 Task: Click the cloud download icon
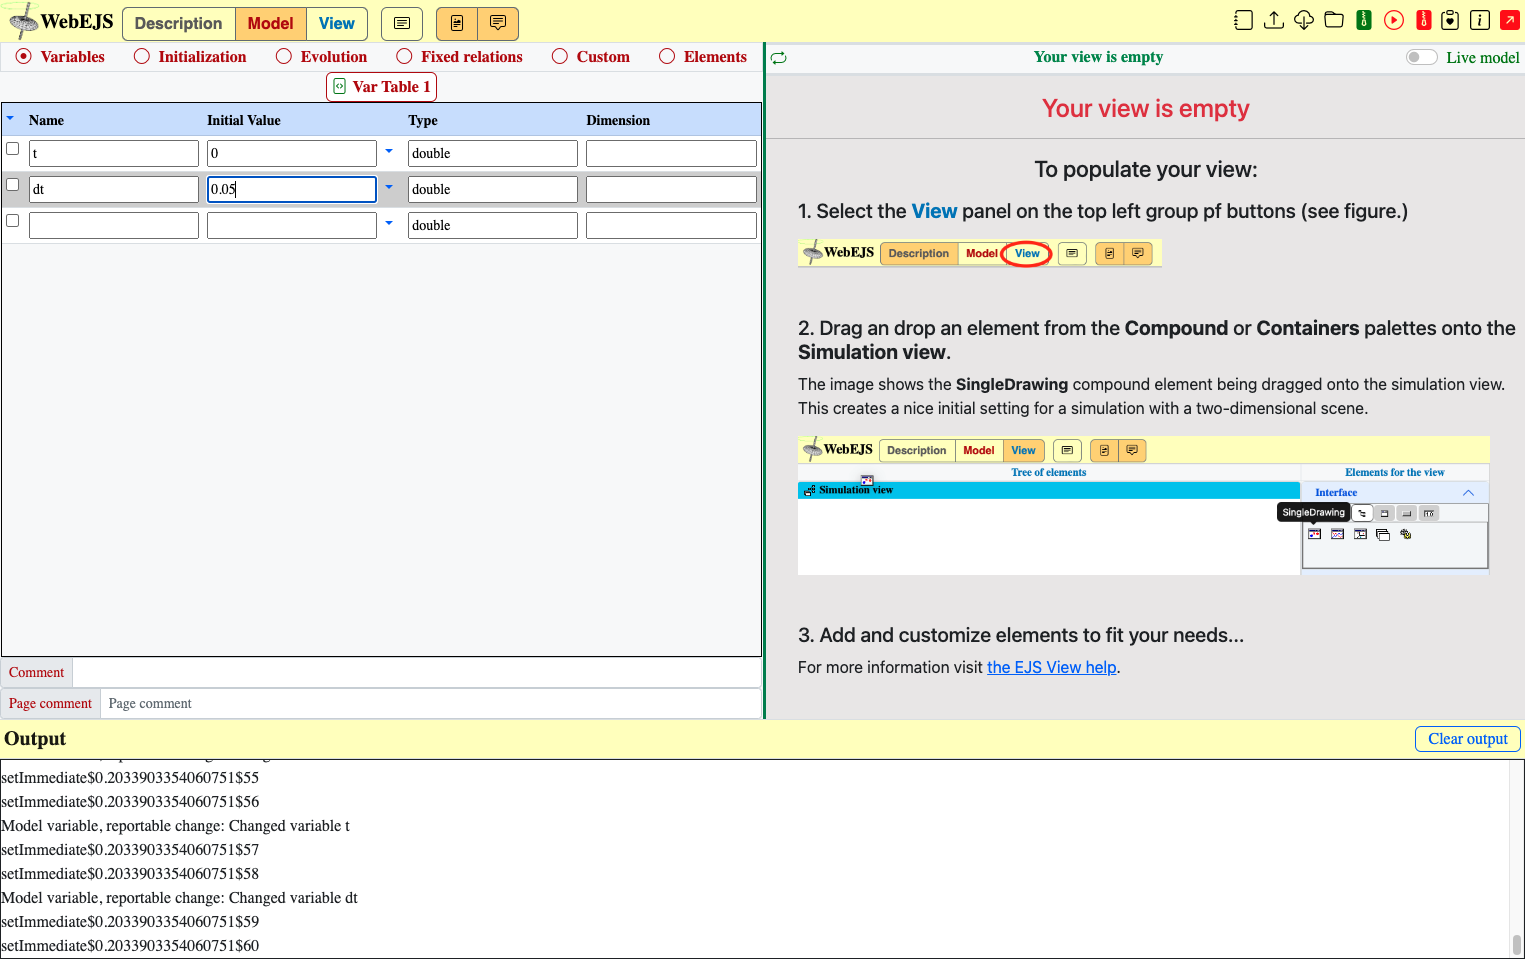click(1304, 20)
